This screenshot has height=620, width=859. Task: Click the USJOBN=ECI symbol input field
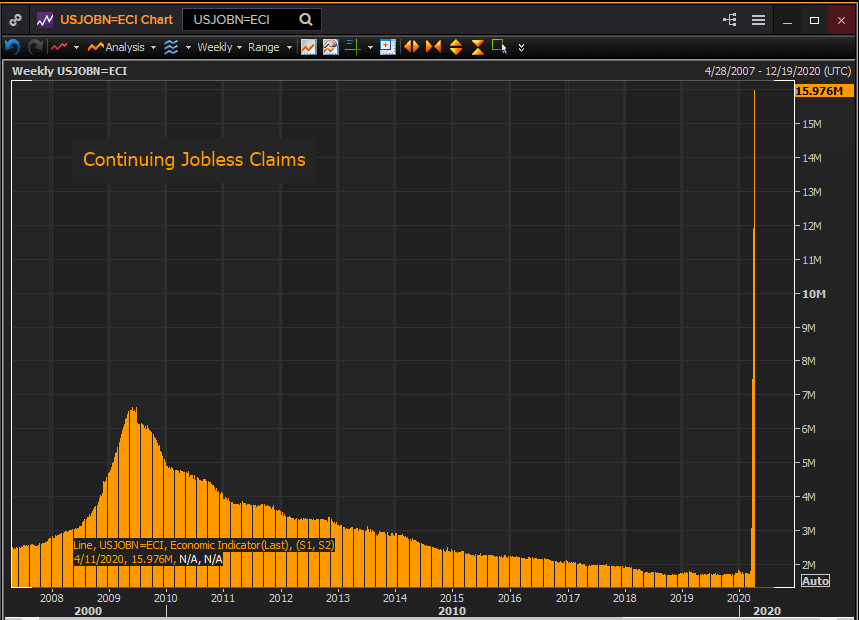(x=240, y=19)
